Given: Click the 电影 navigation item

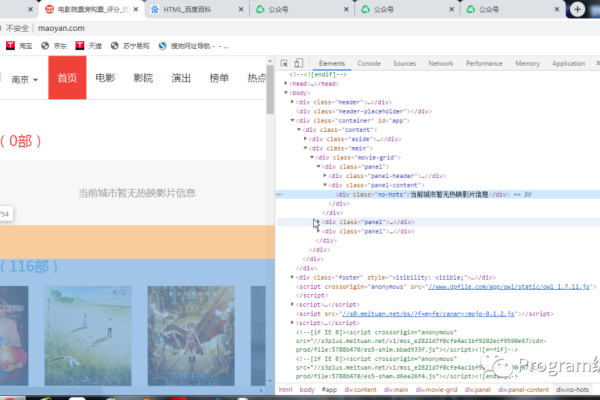Looking at the screenshot, I should click(105, 78).
